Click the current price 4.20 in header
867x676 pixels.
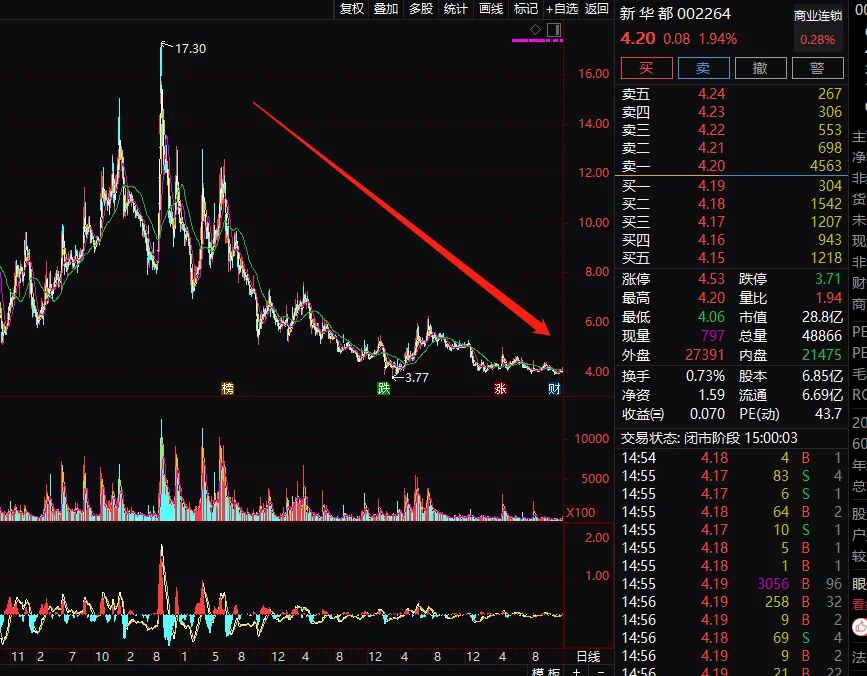click(x=638, y=39)
